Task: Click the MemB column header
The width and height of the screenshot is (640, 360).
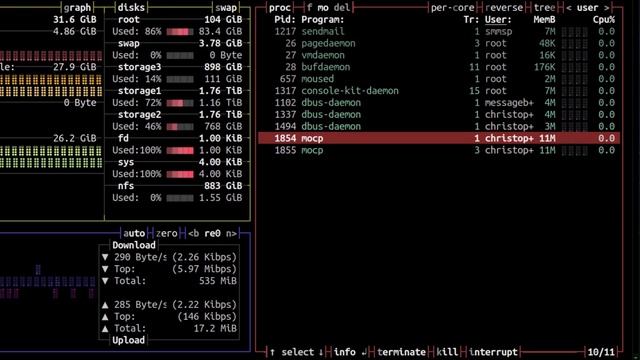Action: coord(544,20)
